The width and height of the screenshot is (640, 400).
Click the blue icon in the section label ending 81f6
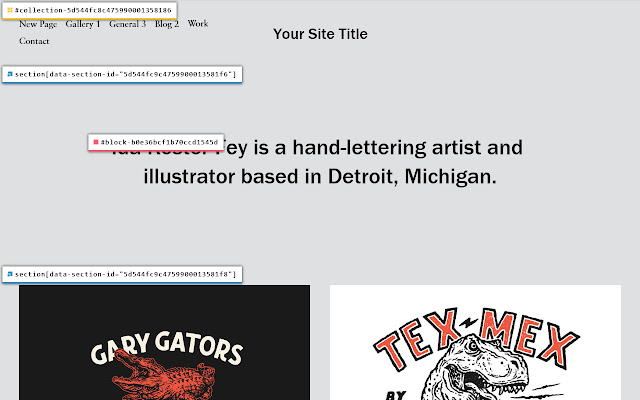[10, 74]
